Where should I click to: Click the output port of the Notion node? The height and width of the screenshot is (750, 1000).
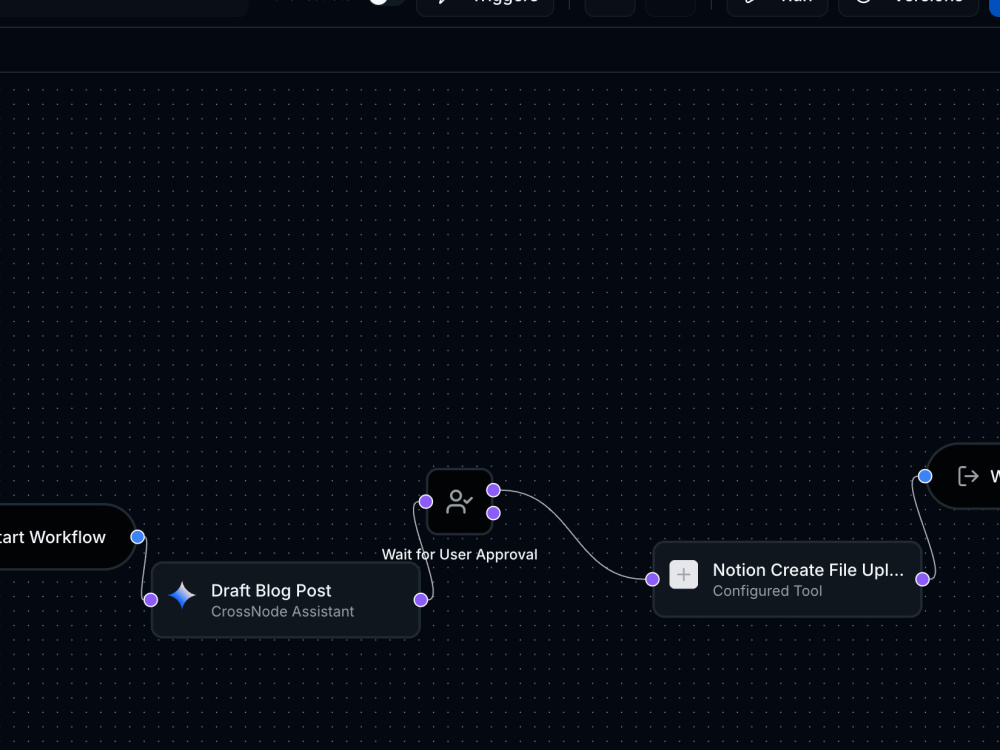tap(922, 579)
